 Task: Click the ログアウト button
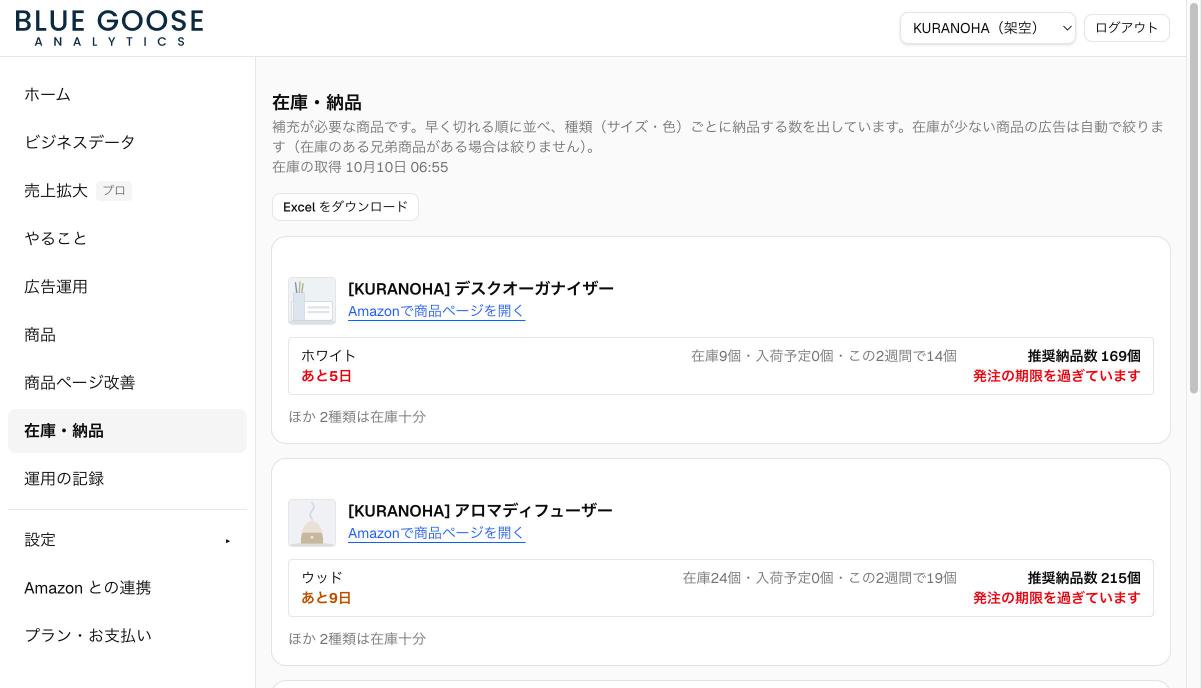click(1126, 28)
